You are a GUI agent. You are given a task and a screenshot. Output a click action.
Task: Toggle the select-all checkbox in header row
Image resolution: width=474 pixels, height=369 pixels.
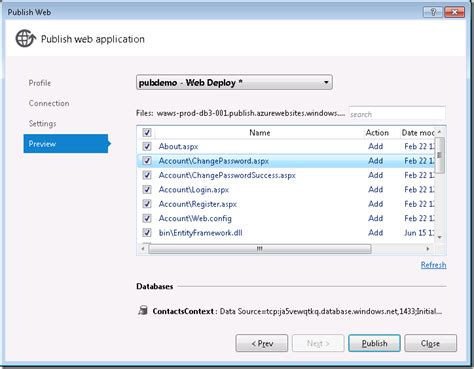[x=147, y=132]
